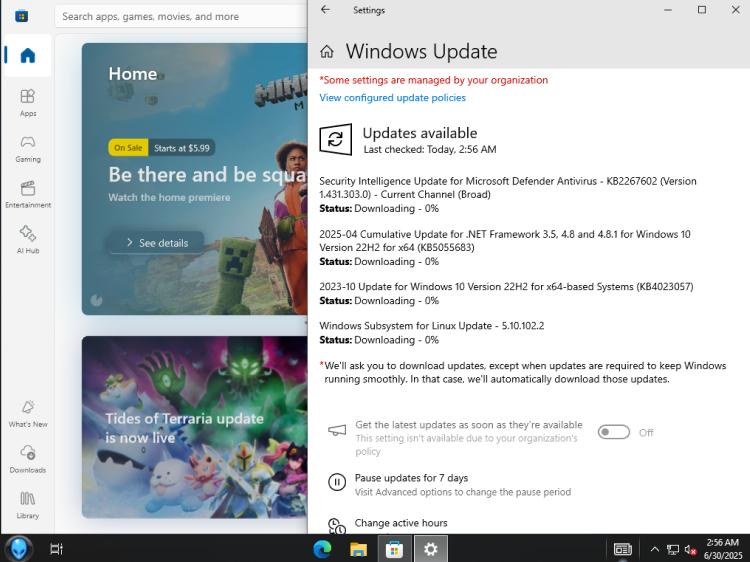Minimize the Settings window

pos(668,10)
